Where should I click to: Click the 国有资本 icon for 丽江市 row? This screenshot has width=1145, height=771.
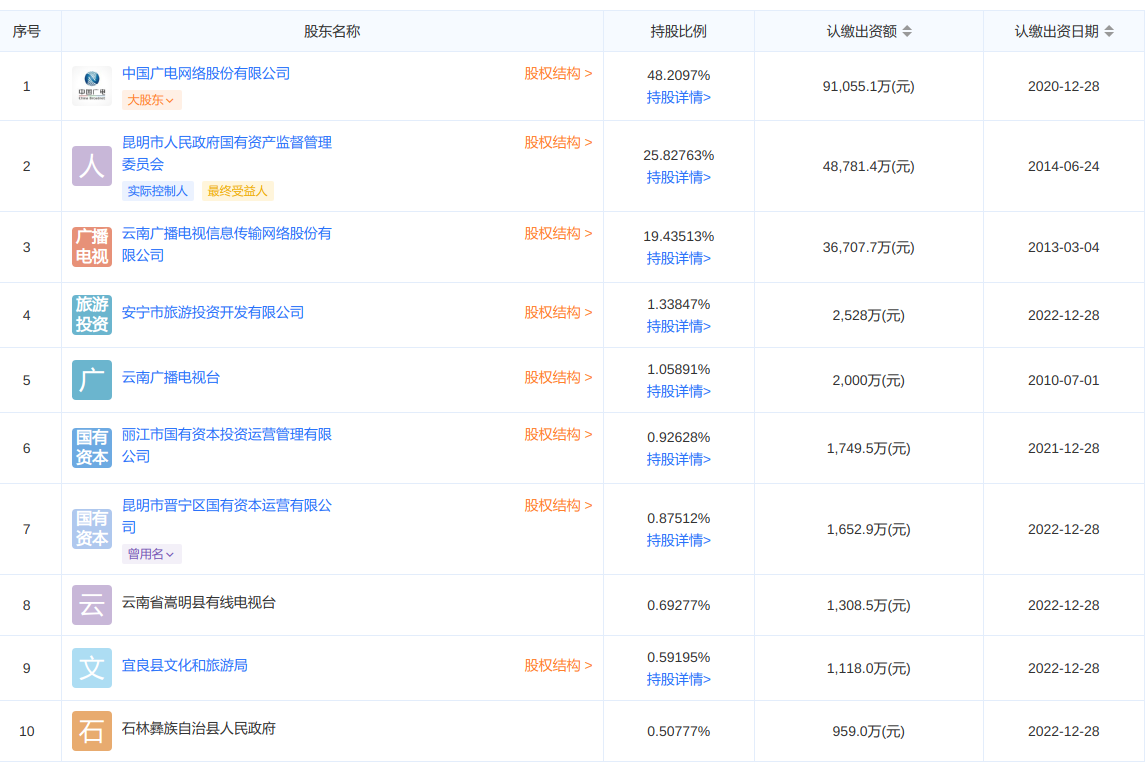pos(92,448)
